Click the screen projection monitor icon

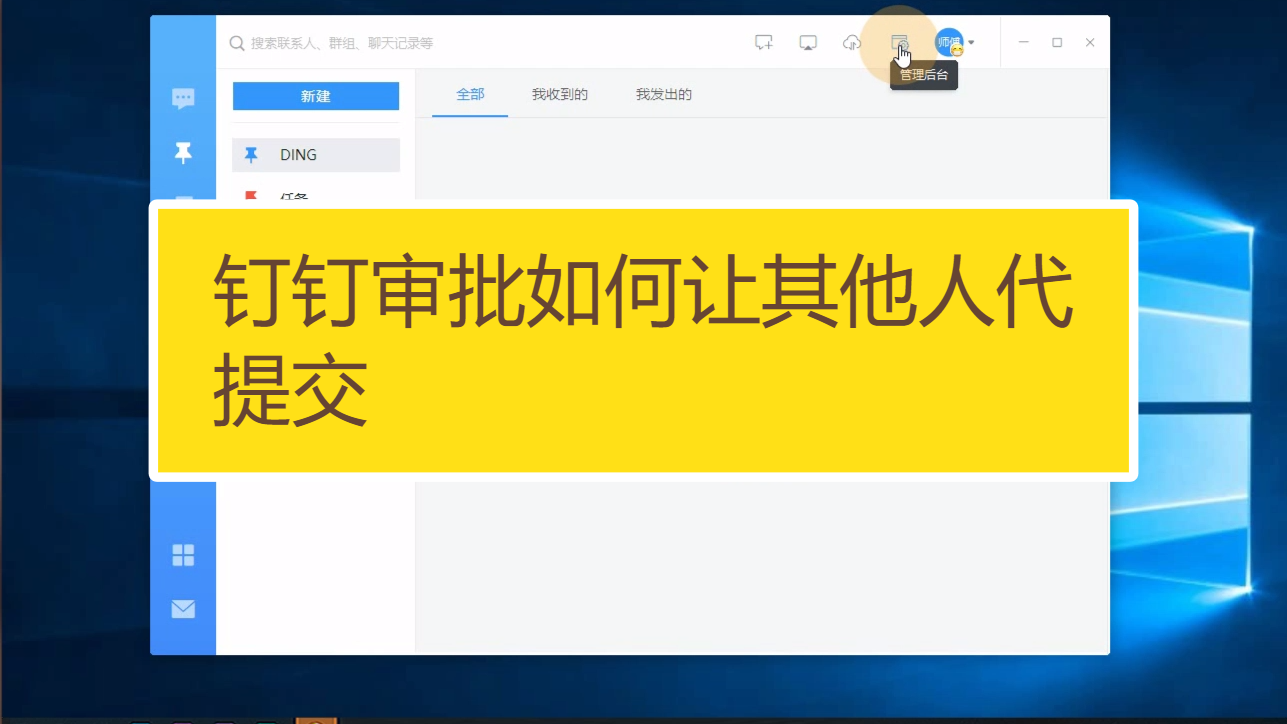(x=808, y=43)
